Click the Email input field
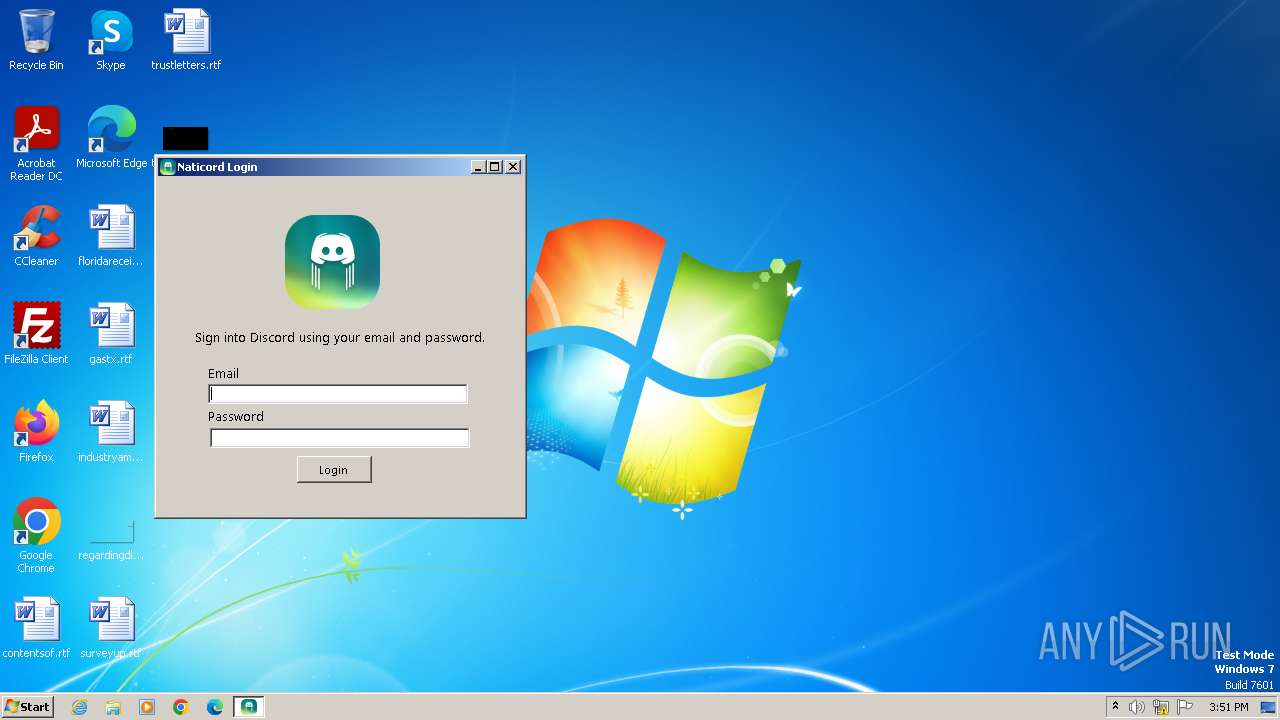The image size is (1280, 720). tap(338, 394)
